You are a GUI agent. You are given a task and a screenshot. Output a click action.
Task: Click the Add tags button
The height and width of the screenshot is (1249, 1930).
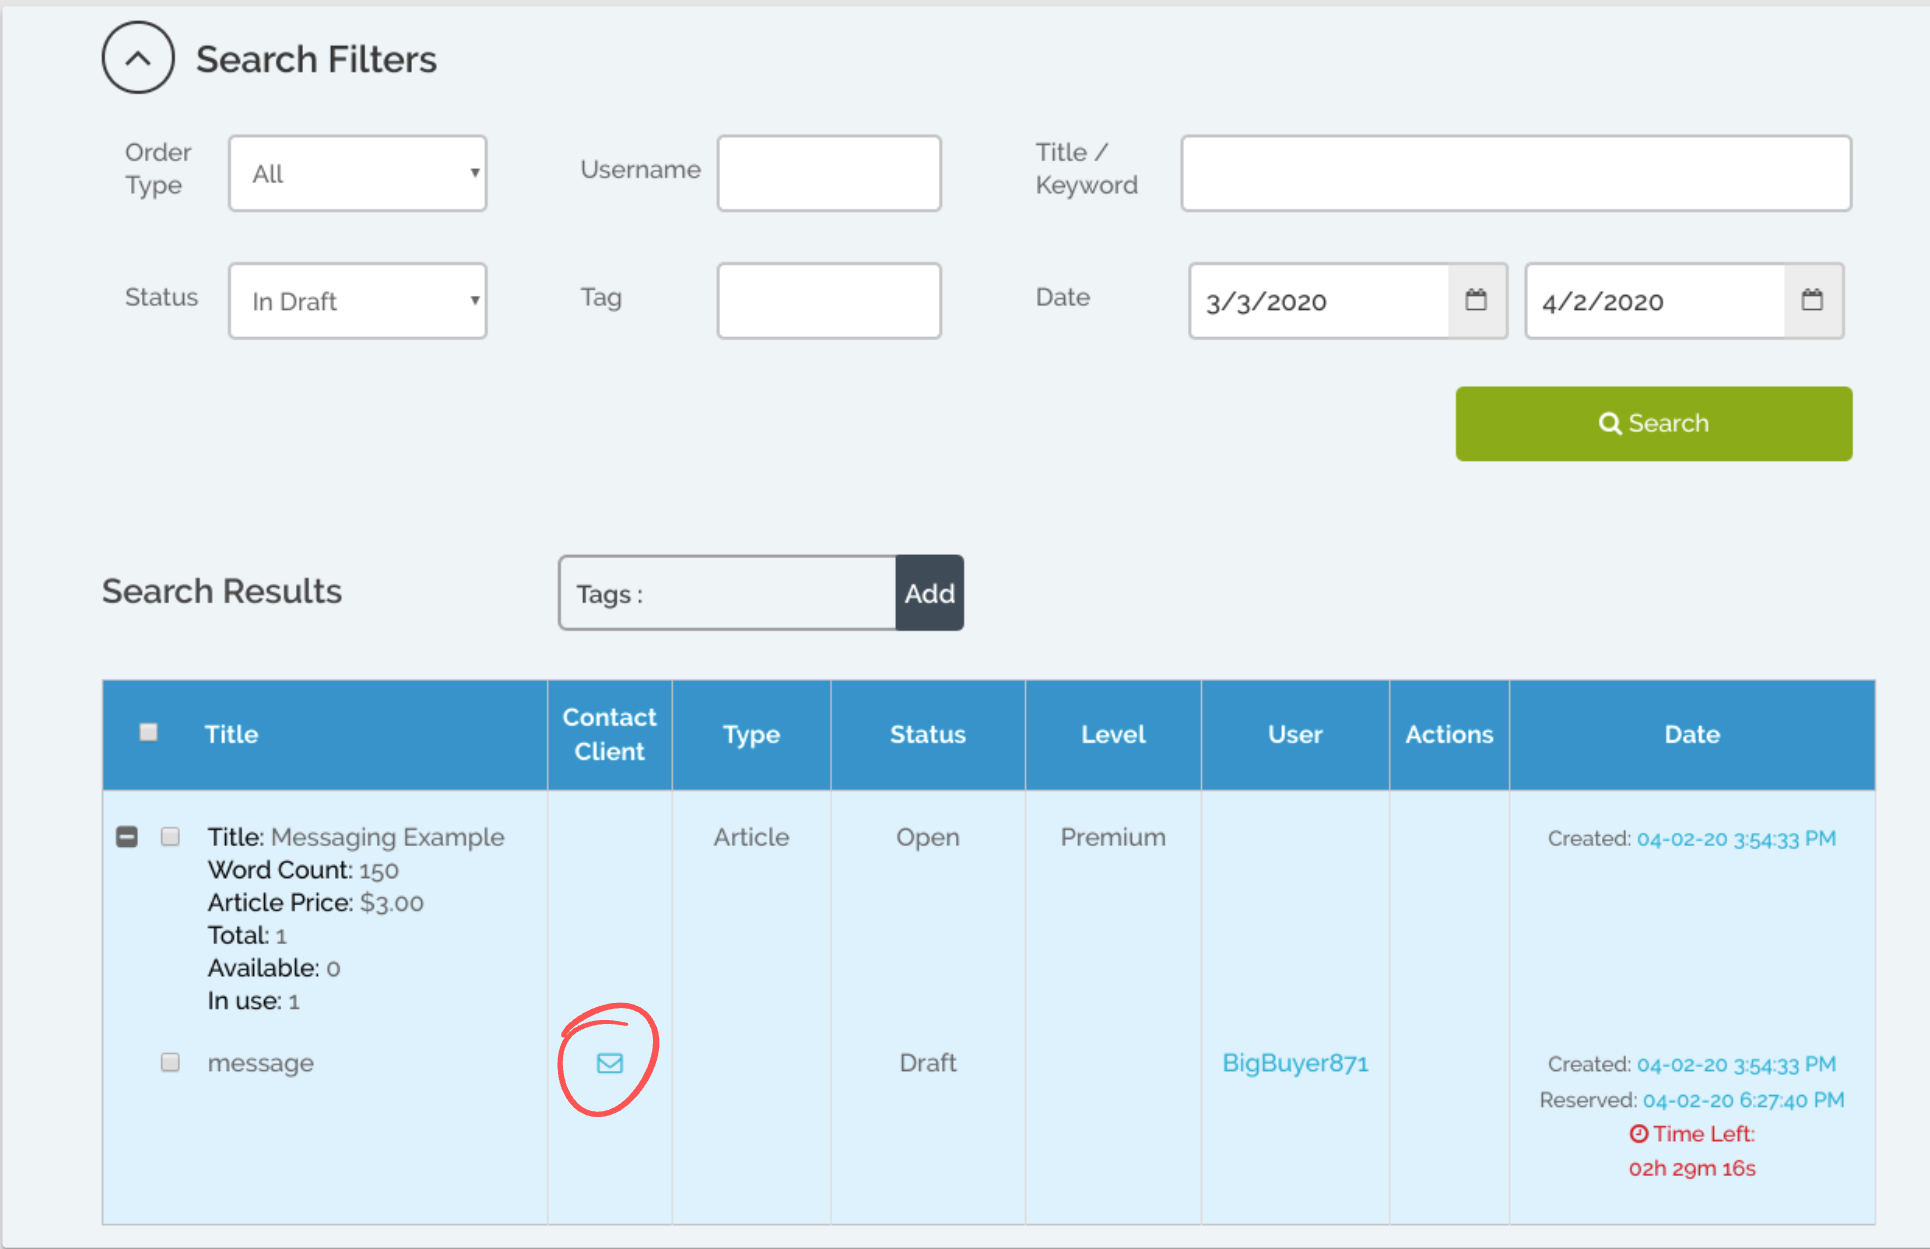click(929, 593)
